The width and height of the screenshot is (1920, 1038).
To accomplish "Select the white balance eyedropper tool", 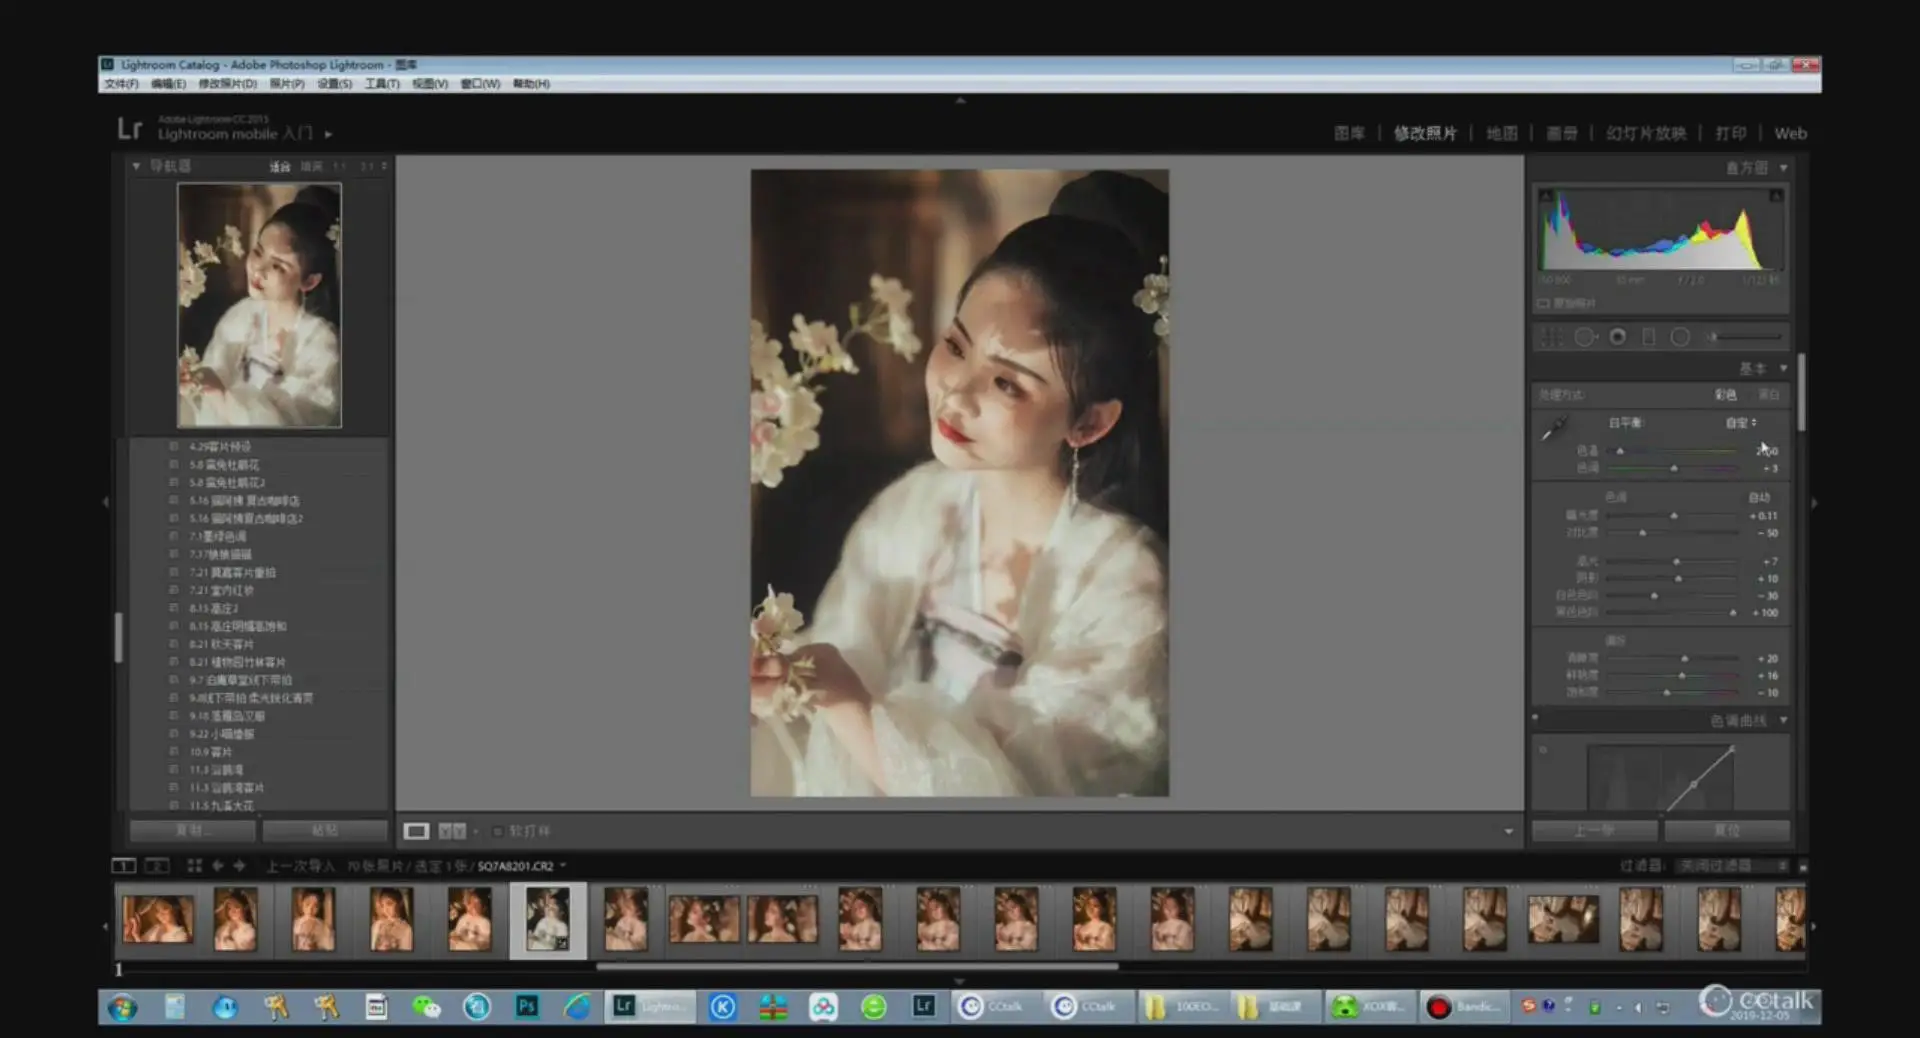I will (x=1553, y=430).
